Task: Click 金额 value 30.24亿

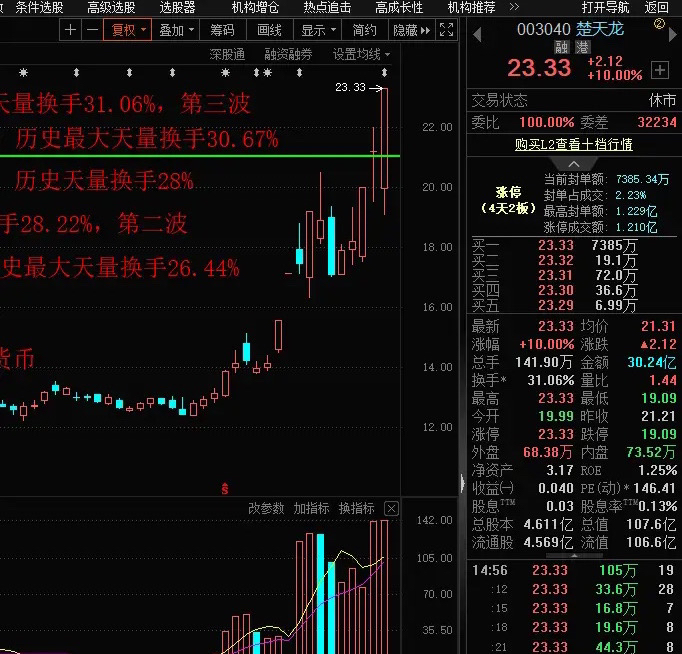Action: [652, 362]
